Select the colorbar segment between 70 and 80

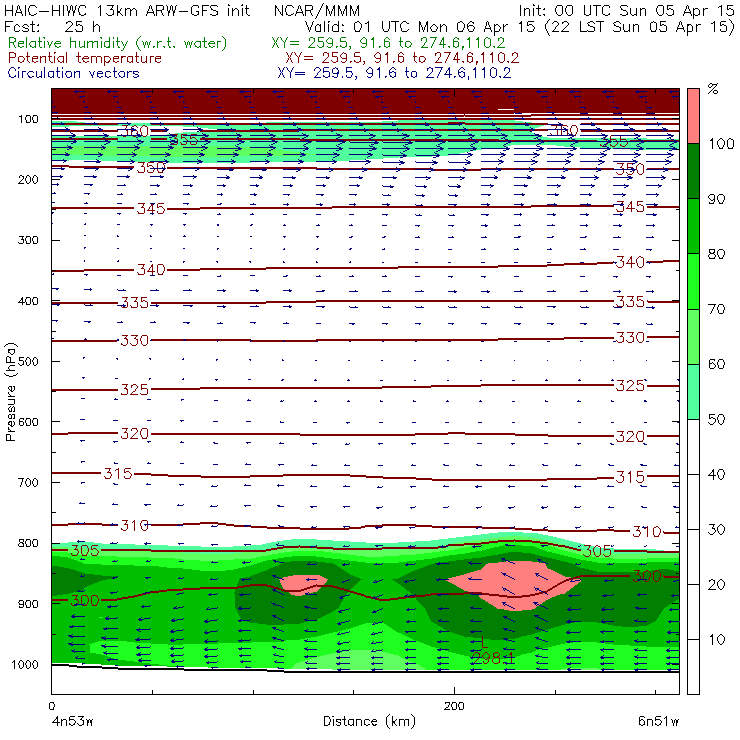(x=693, y=281)
